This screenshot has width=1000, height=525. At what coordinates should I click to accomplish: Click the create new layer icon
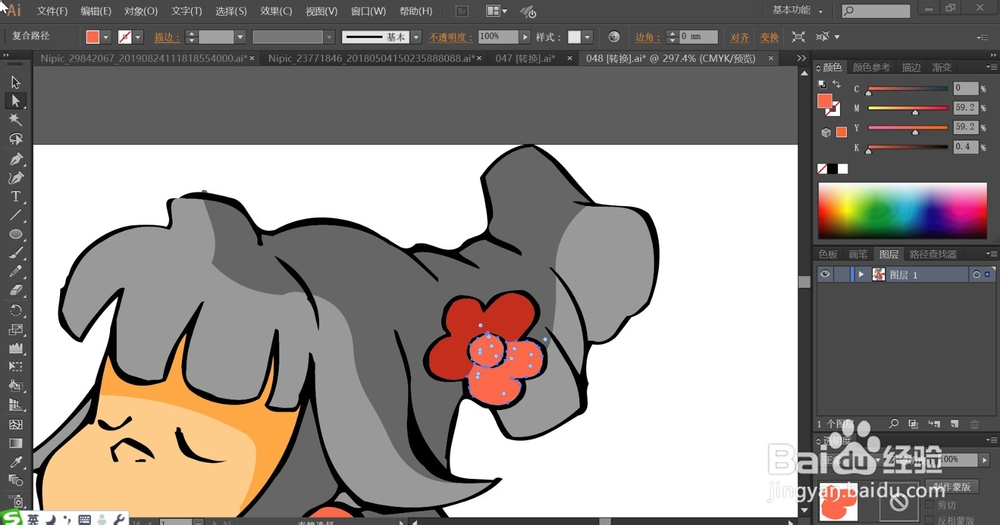tap(954, 424)
